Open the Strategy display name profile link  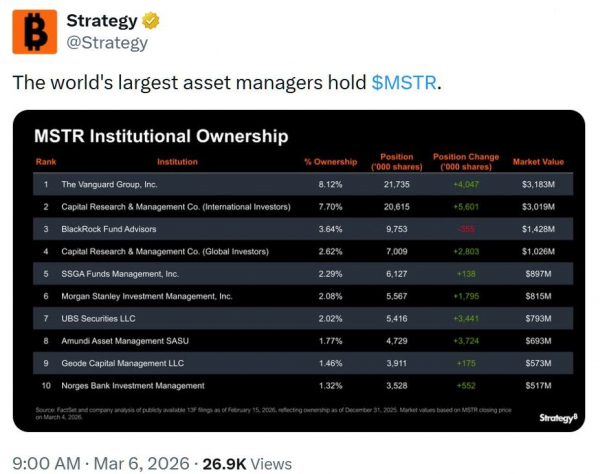[x=101, y=20]
